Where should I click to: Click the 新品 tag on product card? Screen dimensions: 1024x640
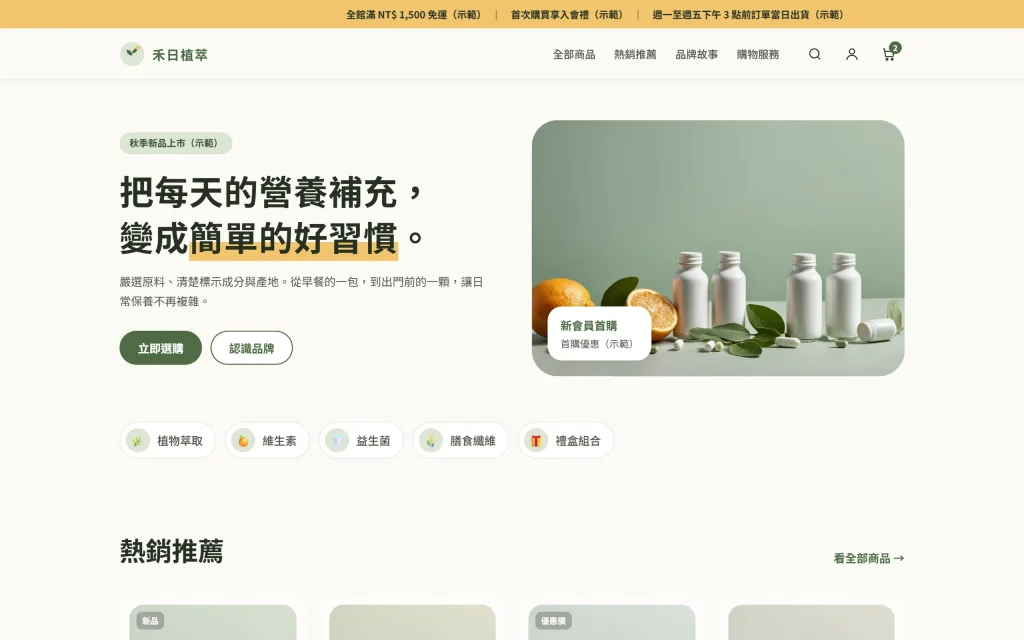(150, 621)
